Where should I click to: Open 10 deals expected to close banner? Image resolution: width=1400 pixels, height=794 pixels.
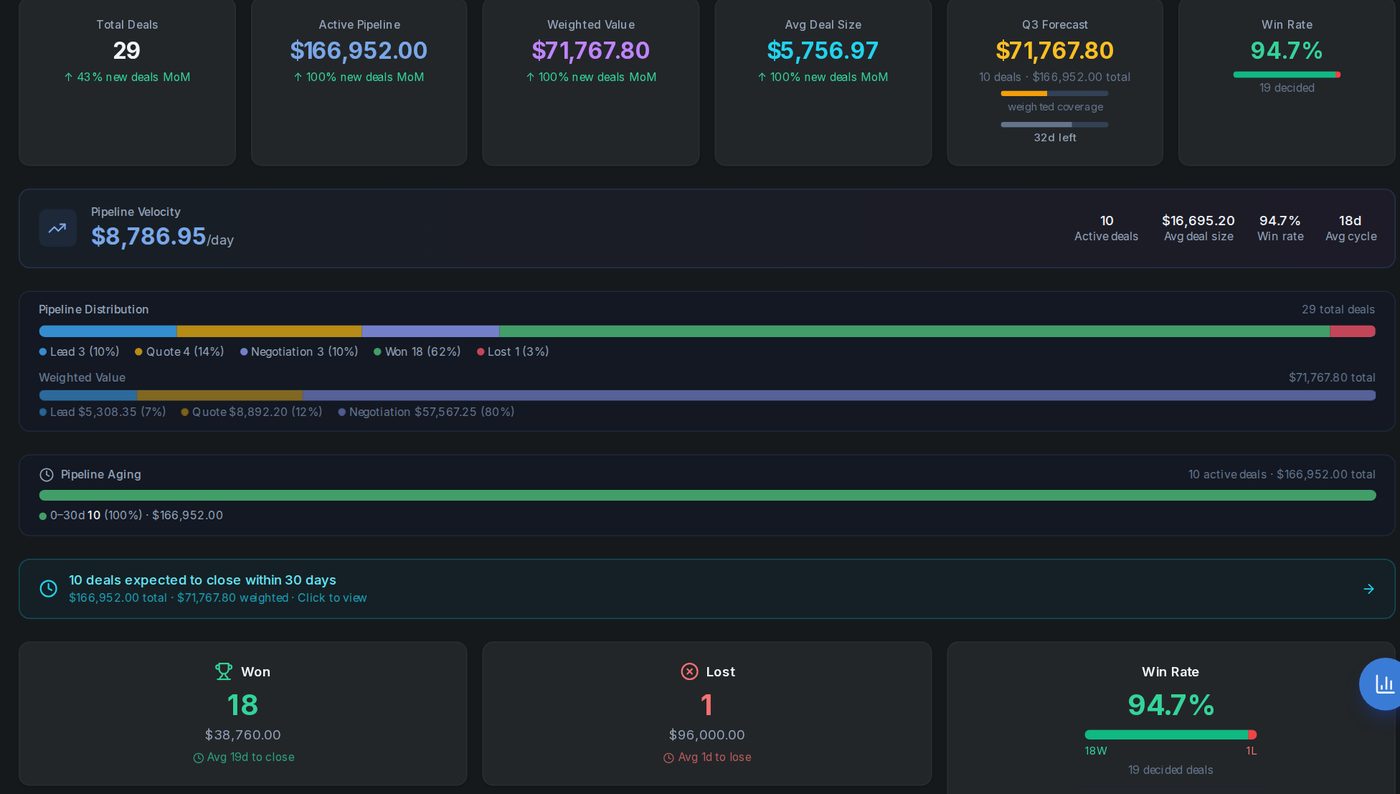(707, 588)
